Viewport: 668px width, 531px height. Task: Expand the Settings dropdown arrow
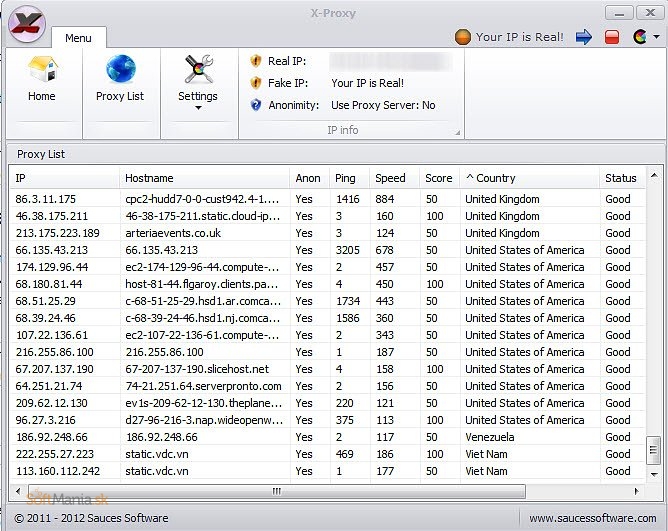point(198,108)
